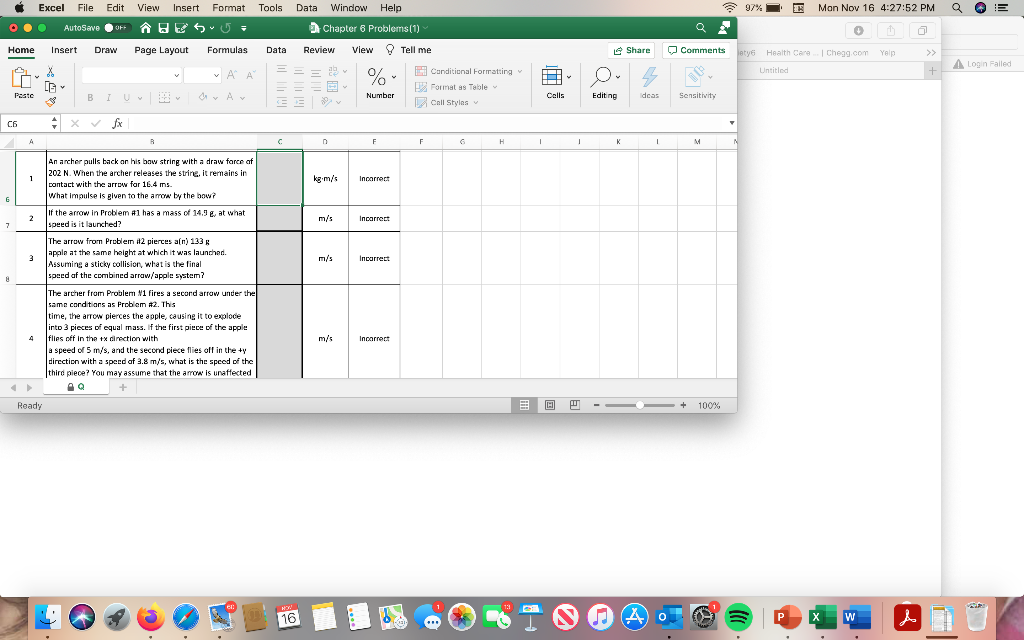Click the Q sheet tab
1024x640 pixels.
pyautogui.click(x=76, y=387)
